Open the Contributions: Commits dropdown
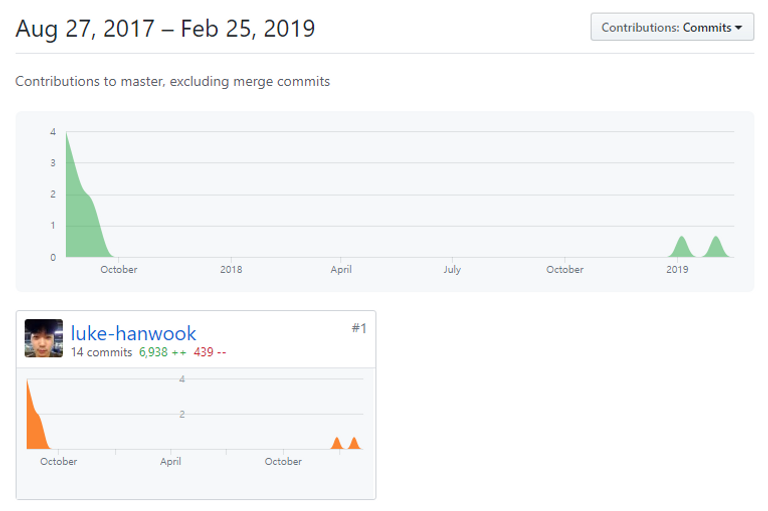Image resolution: width=768 pixels, height=511 pixels. [x=672, y=27]
